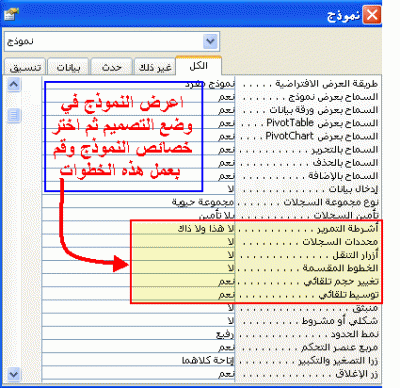Click the value of السماح بالإضافة
Screen dimensions: 400x388
[138, 176]
